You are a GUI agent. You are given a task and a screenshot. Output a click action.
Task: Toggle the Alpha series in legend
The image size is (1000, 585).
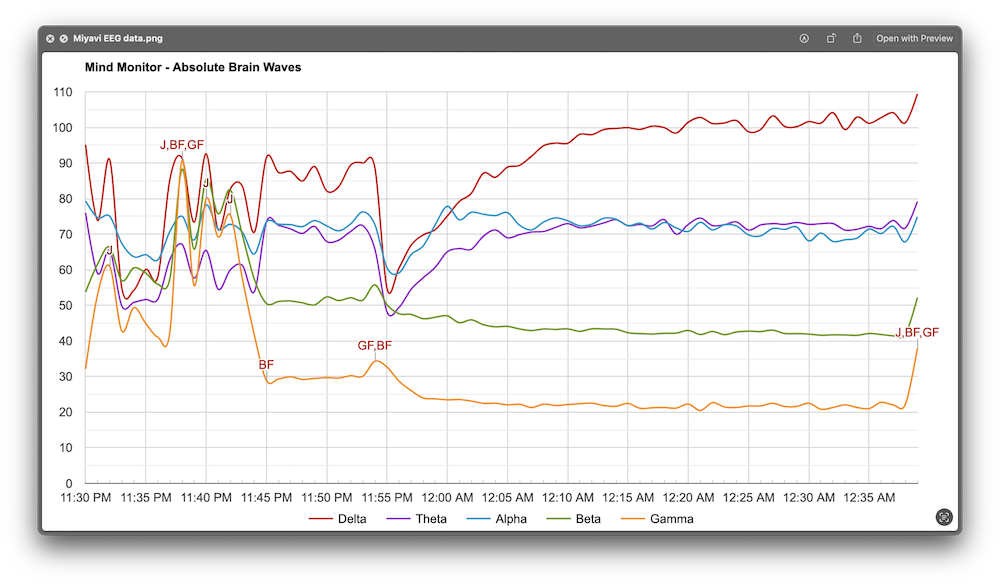(x=512, y=519)
